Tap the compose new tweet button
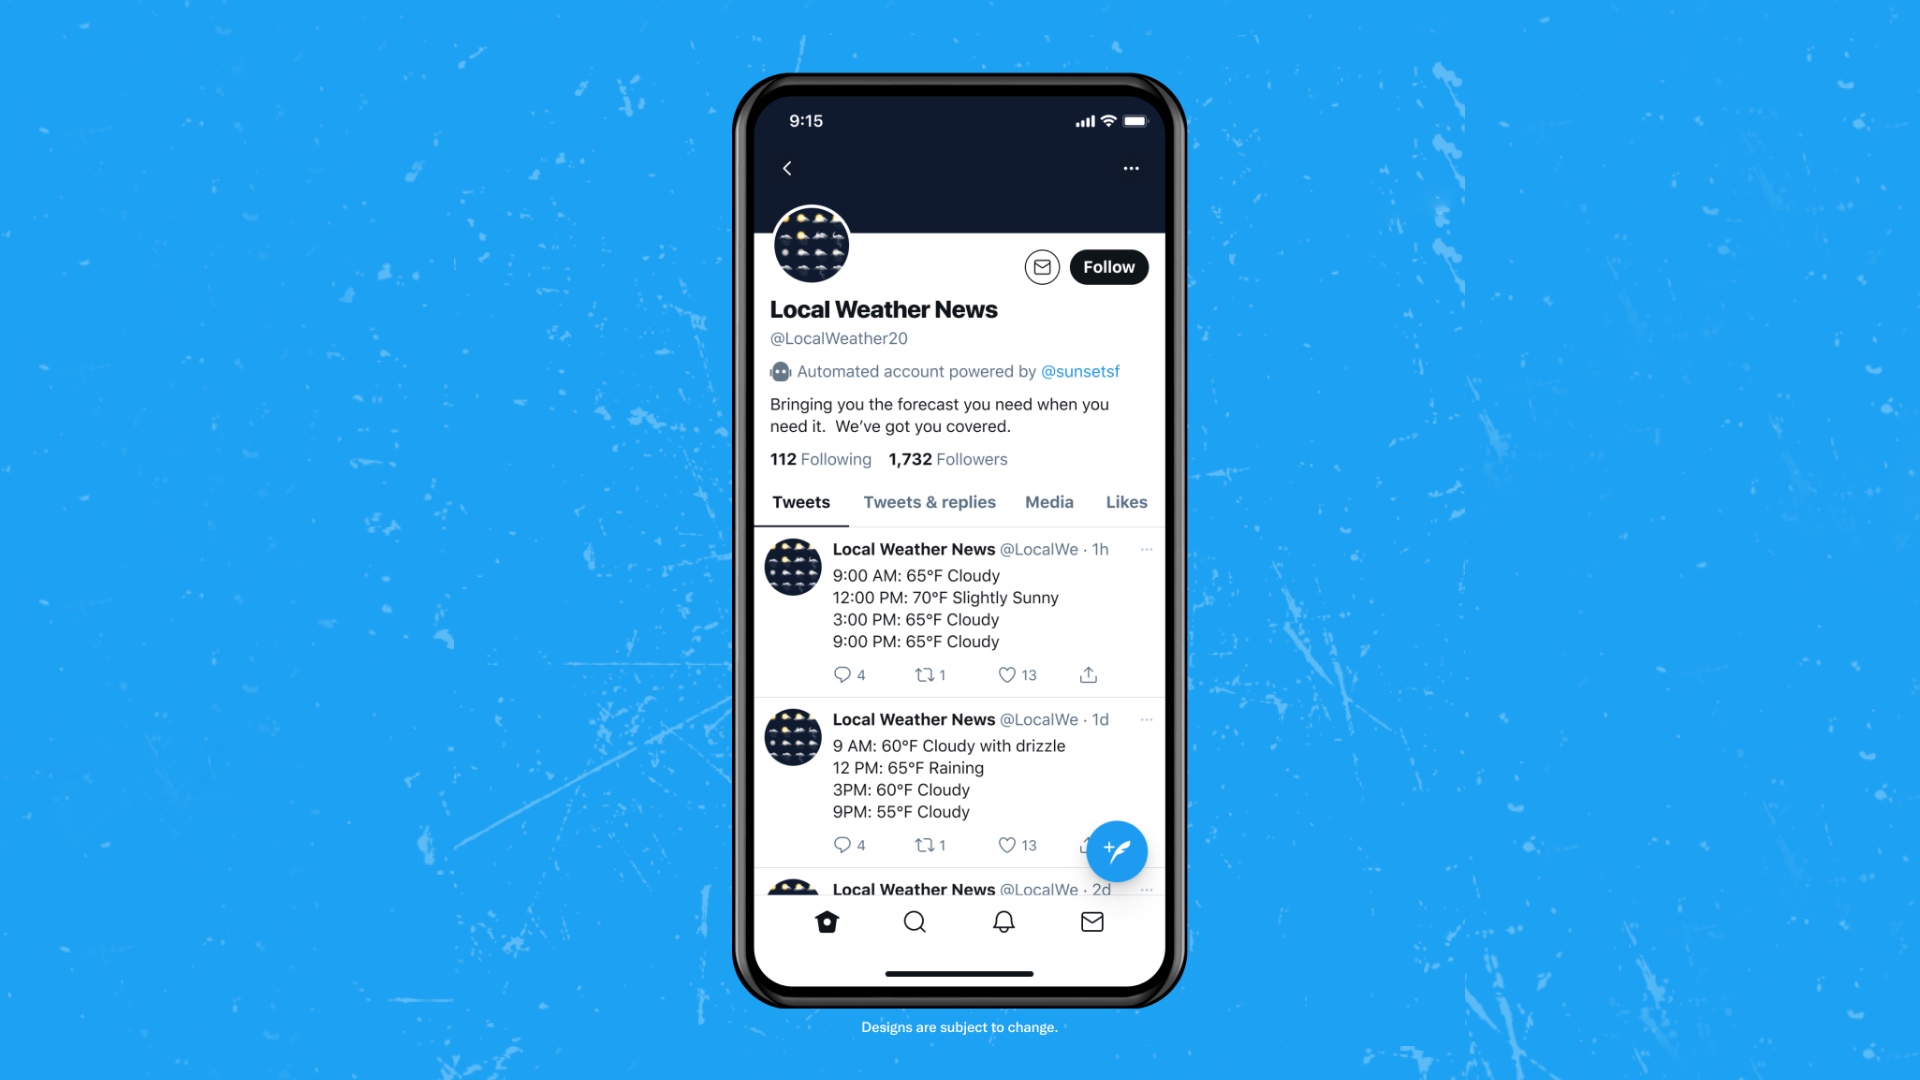This screenshot has width=1920, height=1080. point(1116,851)
